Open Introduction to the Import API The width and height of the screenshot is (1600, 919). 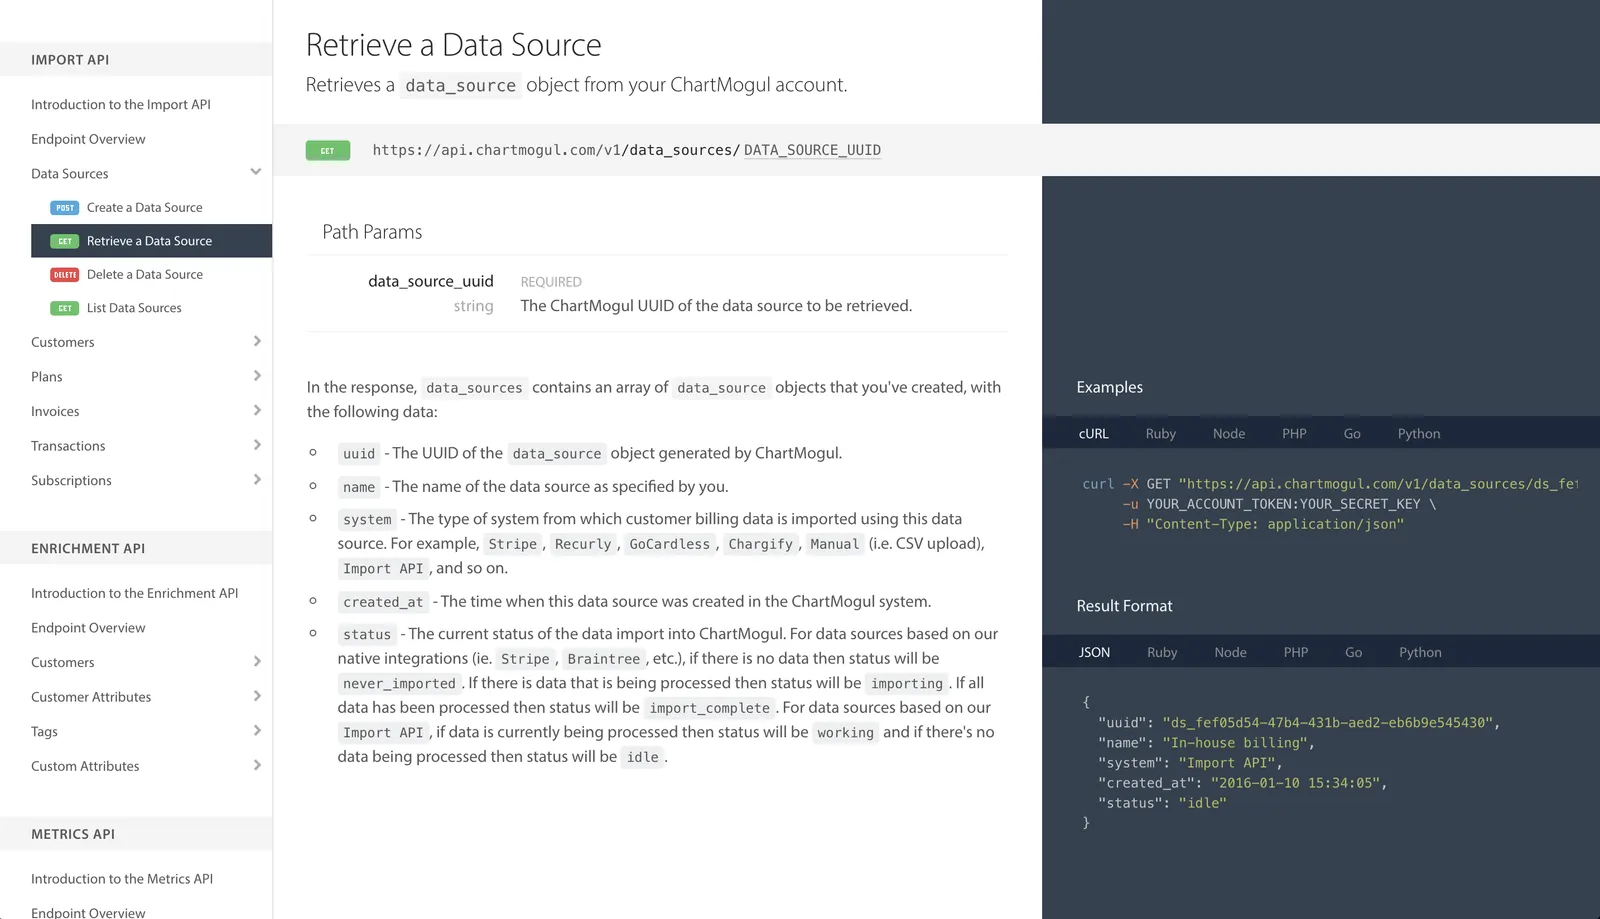(121, 105)
